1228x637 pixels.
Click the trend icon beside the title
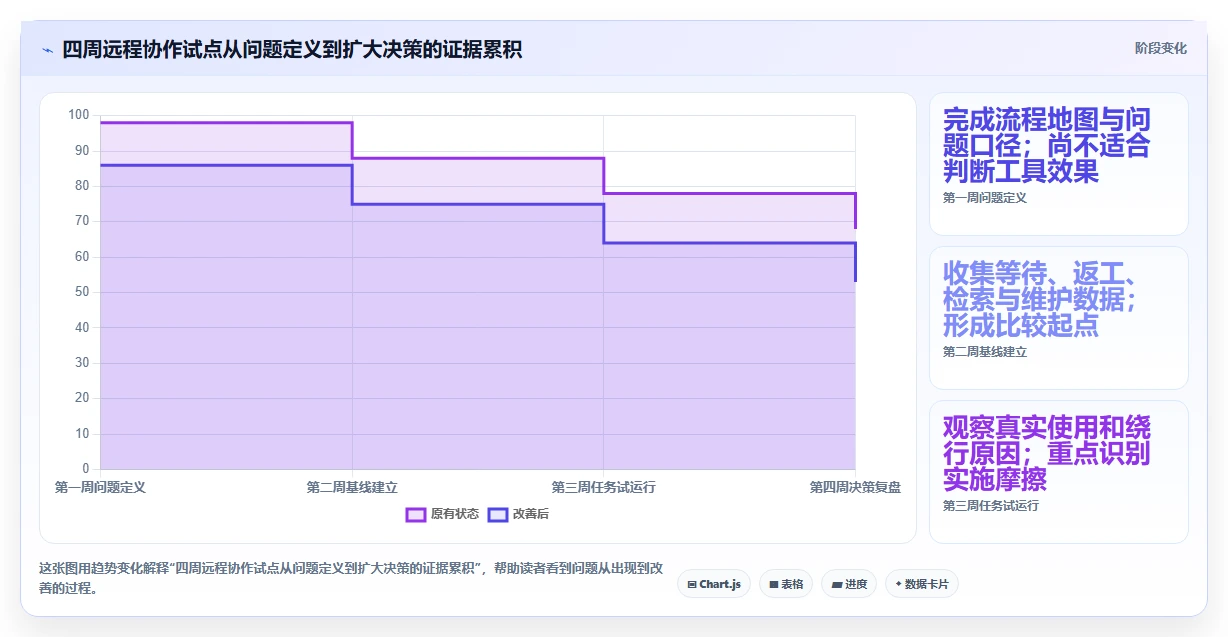click(x=47, y=49)
